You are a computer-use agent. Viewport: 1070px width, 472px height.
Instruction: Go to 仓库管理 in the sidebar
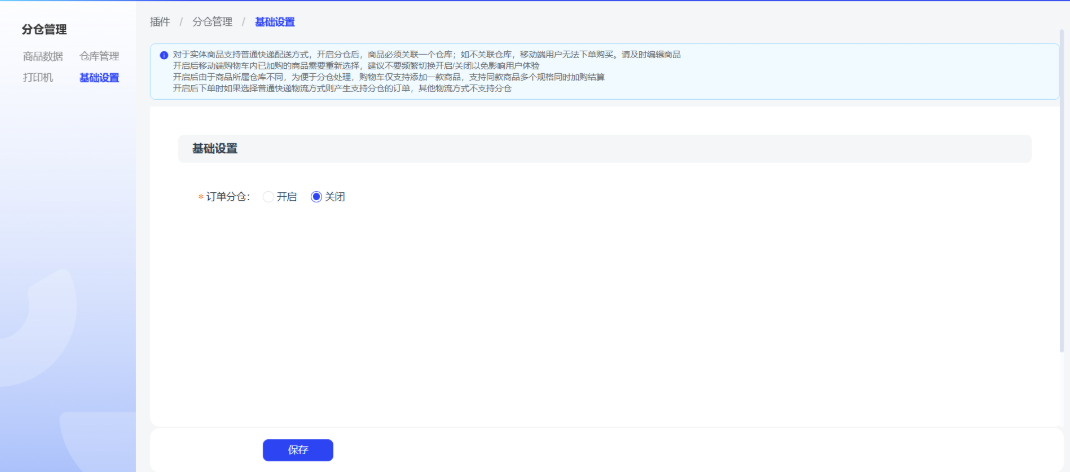(99, 56)
